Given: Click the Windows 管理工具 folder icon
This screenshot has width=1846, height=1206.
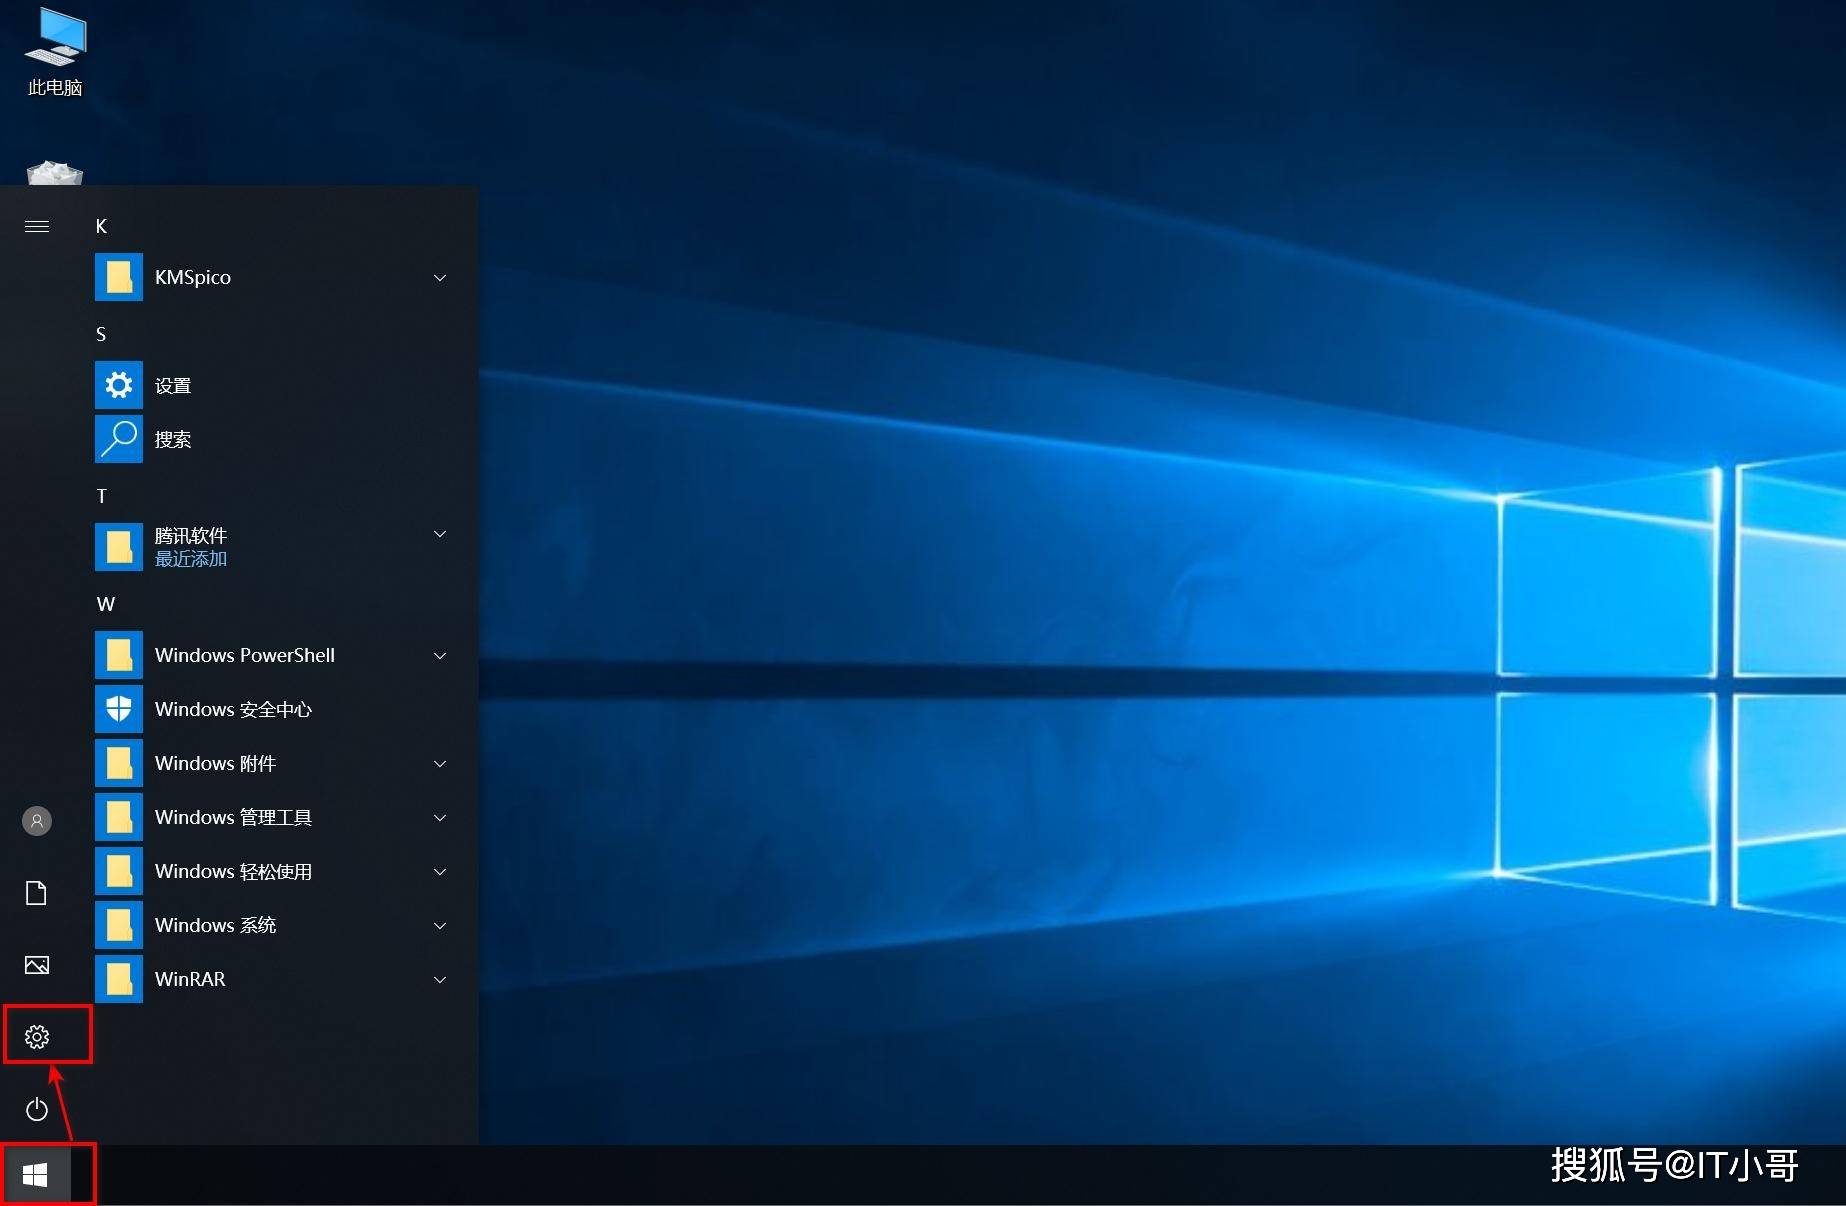Looking at the screenshot, I should pyautogui.click(x=119, y=817).
